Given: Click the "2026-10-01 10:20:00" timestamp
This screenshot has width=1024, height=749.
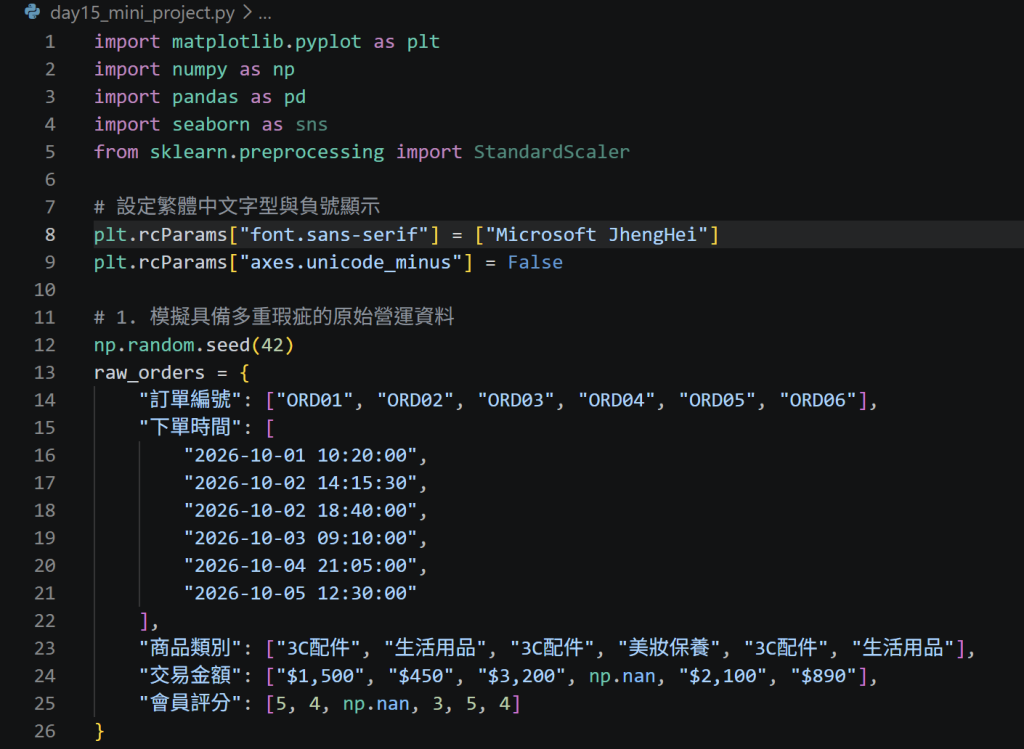Looking at the screenshot, I should tap(300, 455).
